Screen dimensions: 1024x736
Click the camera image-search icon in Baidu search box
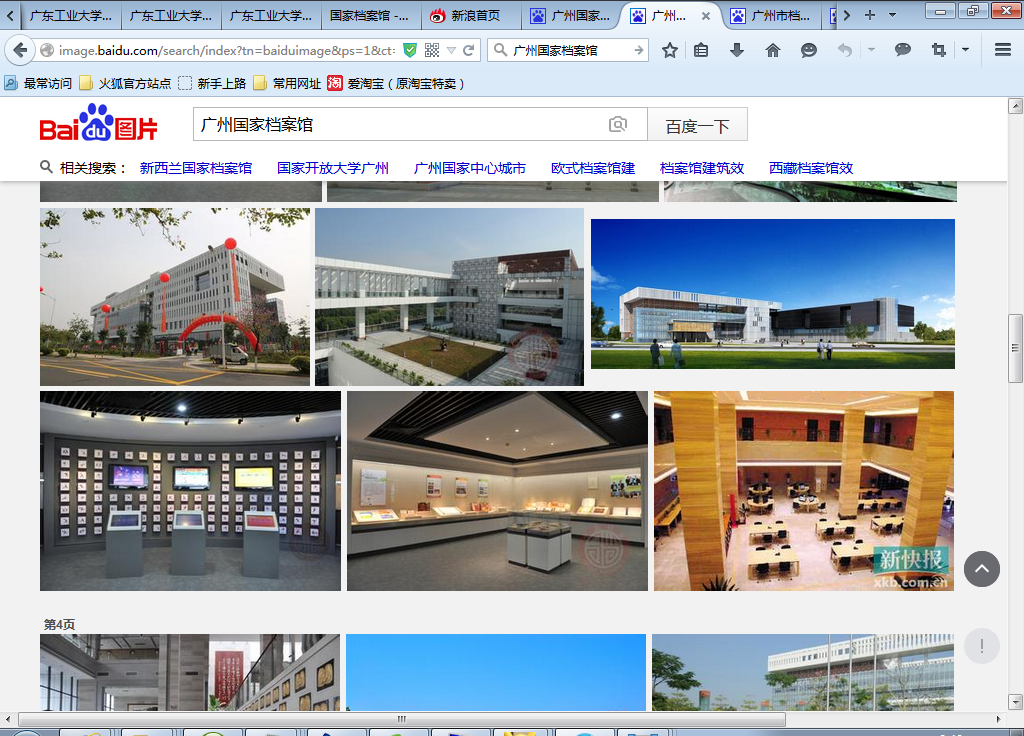[x=618, y=125]
